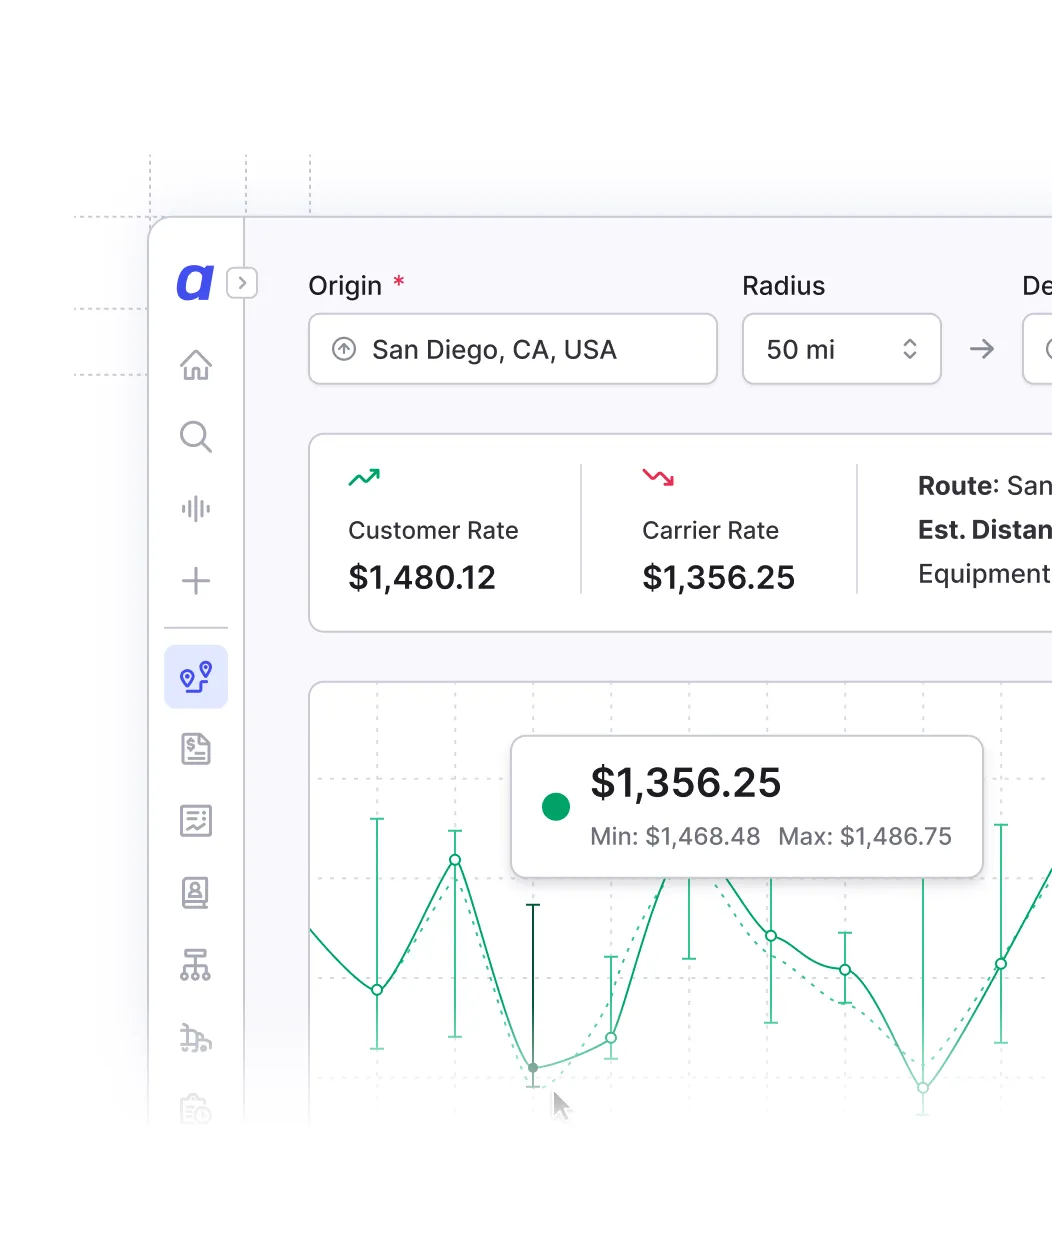Click the $1,356.25 value under Carrier Rate
Screen dimensions: 1052x1234
(718, 577)
